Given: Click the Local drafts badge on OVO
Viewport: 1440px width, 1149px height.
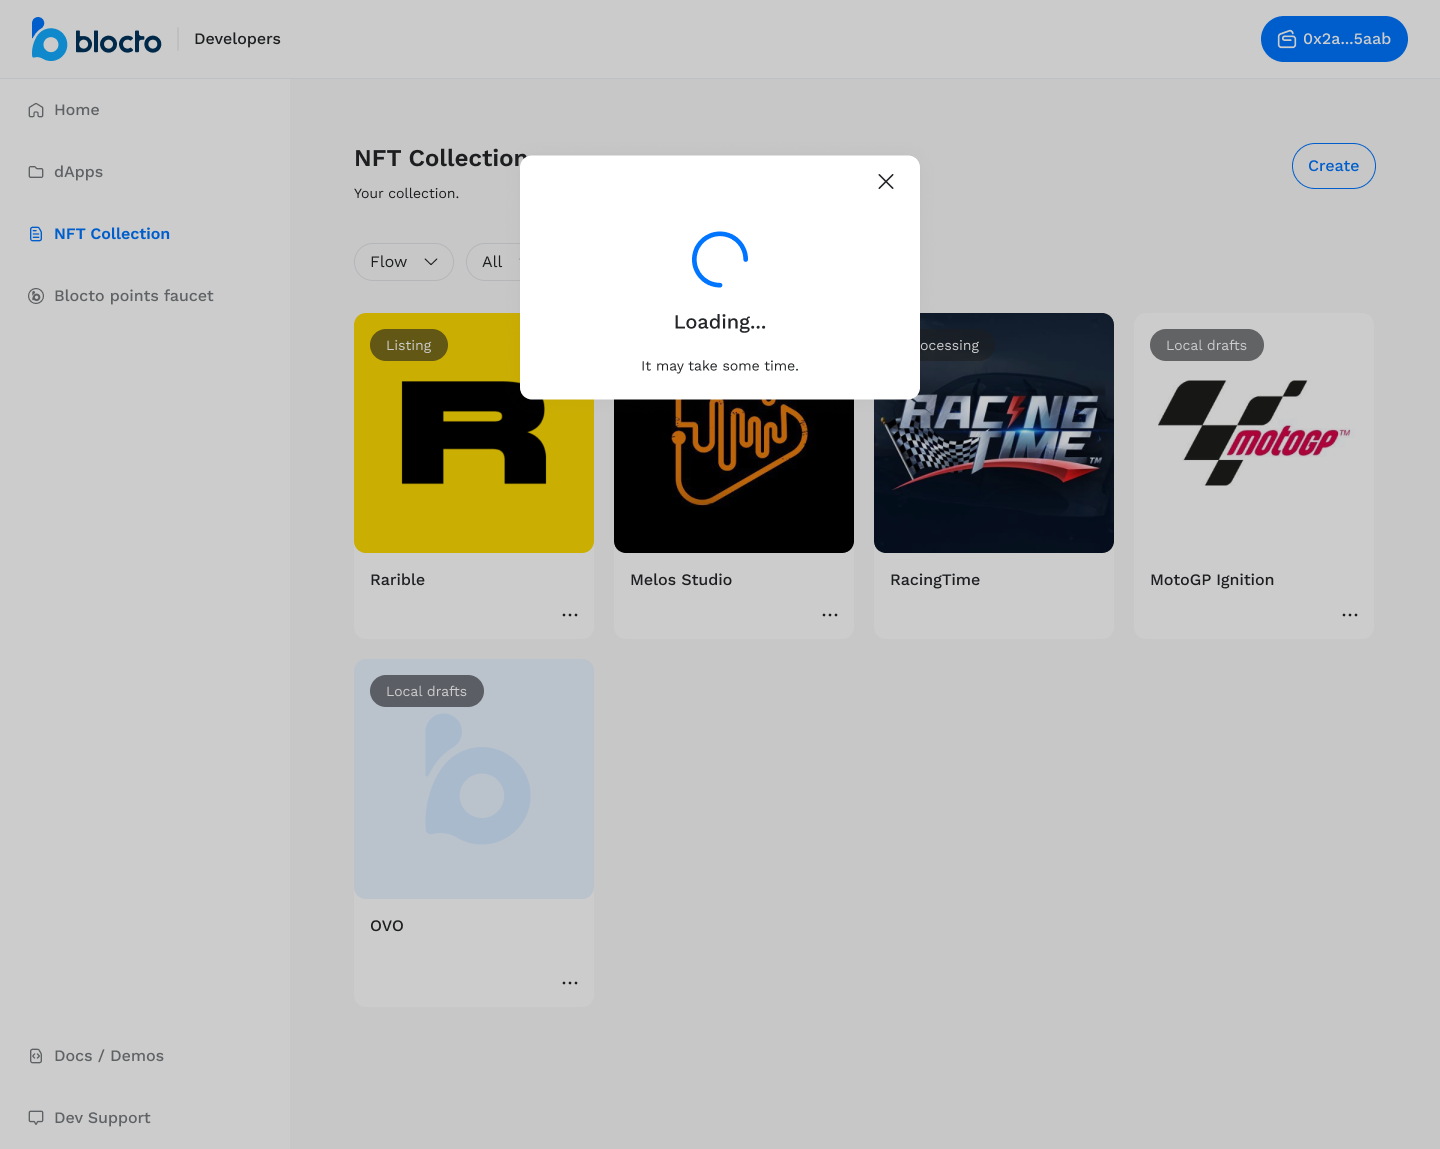Looking at the screenshot, I should click(x=427, y=691).
